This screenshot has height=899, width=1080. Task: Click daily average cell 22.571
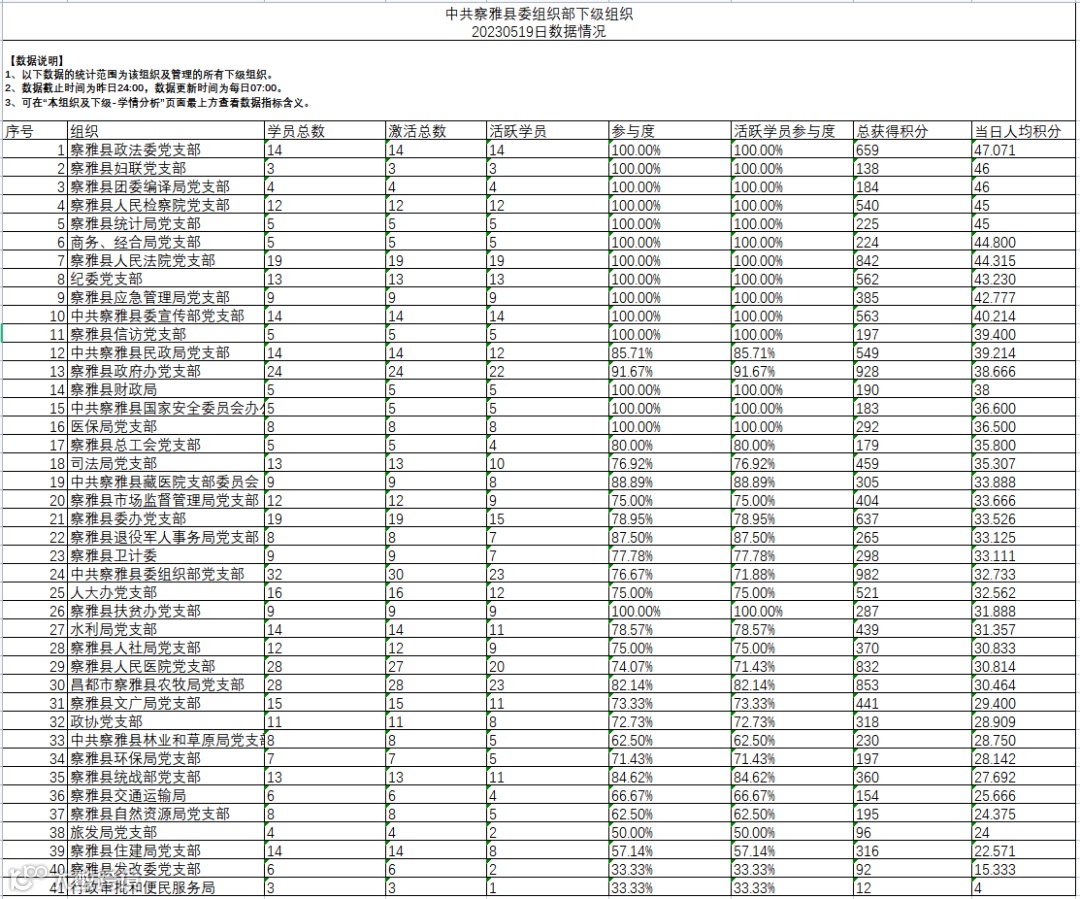1024,850
